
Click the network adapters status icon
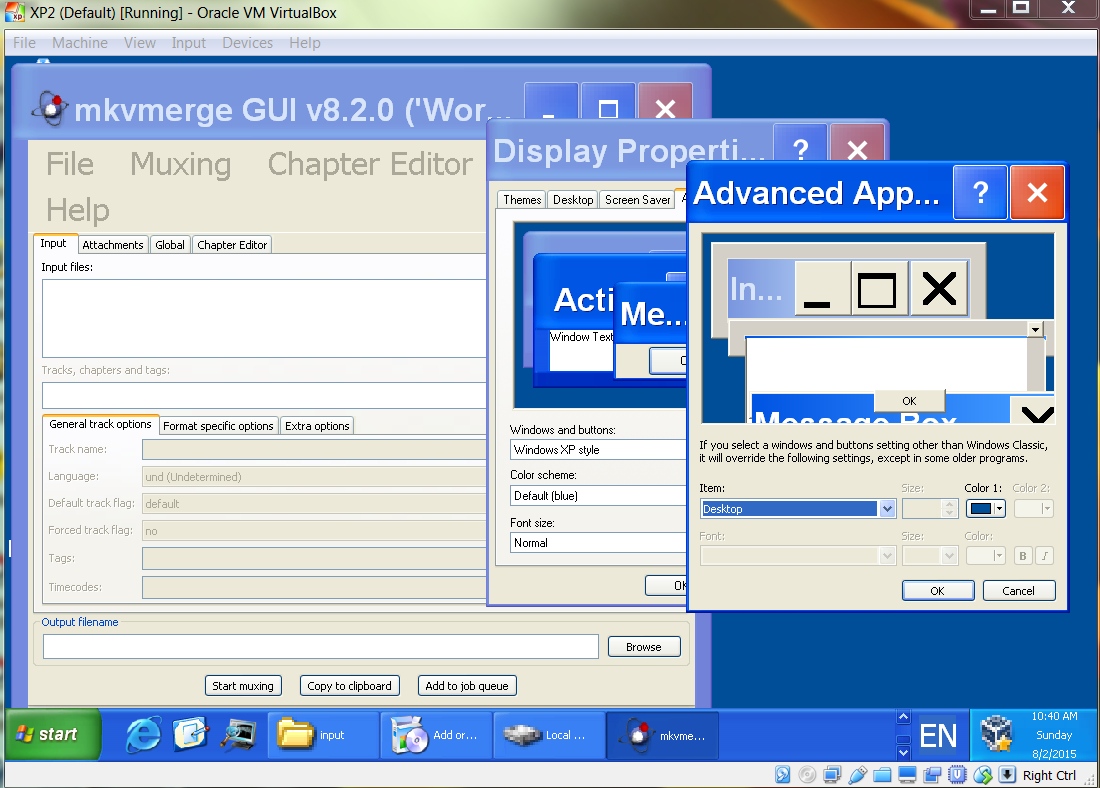pyautogui.click(x=832, y=775)
